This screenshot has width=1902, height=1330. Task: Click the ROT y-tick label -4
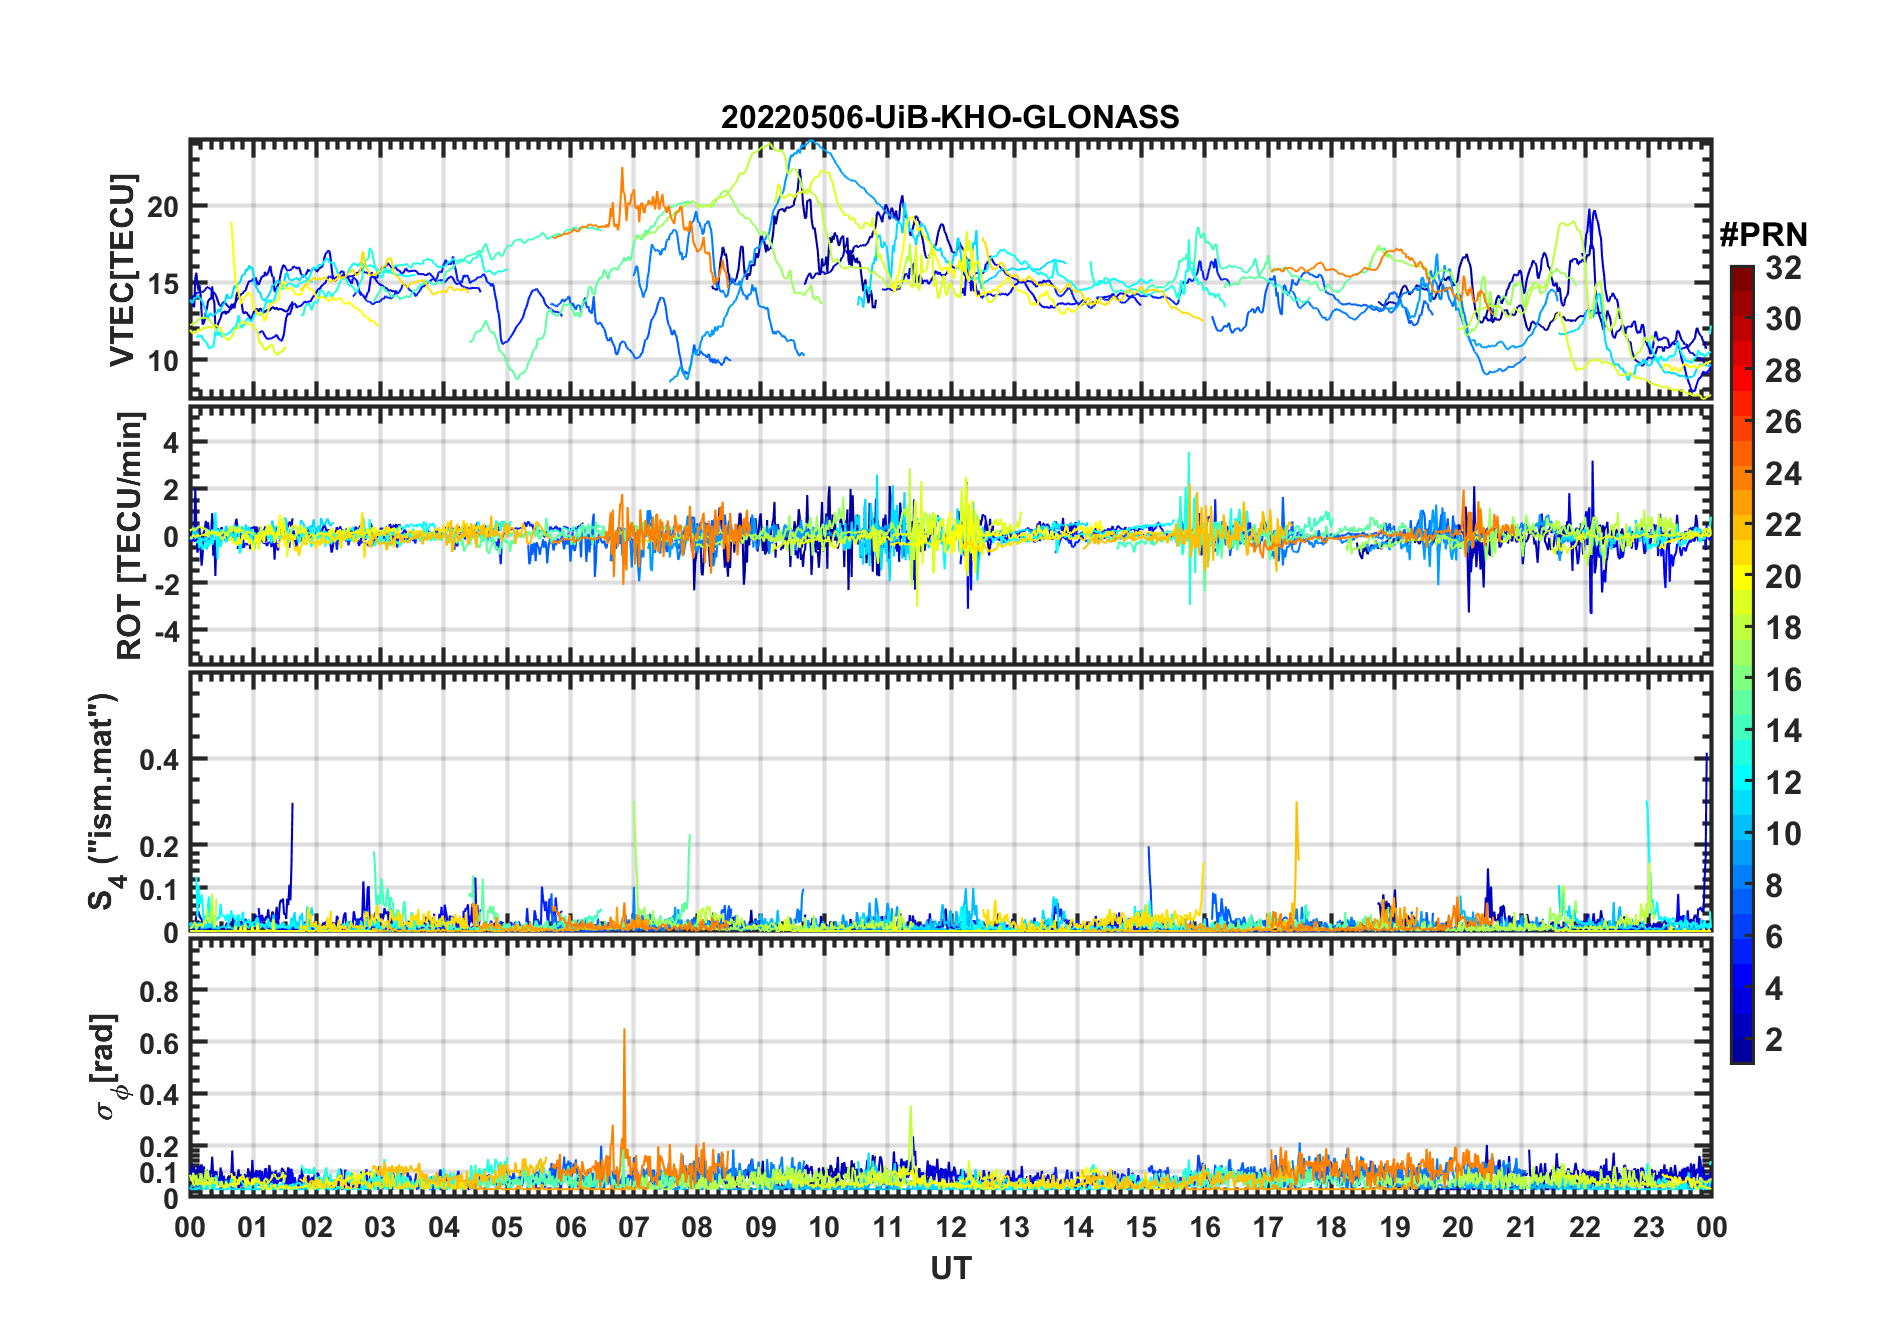pos(166,631)
